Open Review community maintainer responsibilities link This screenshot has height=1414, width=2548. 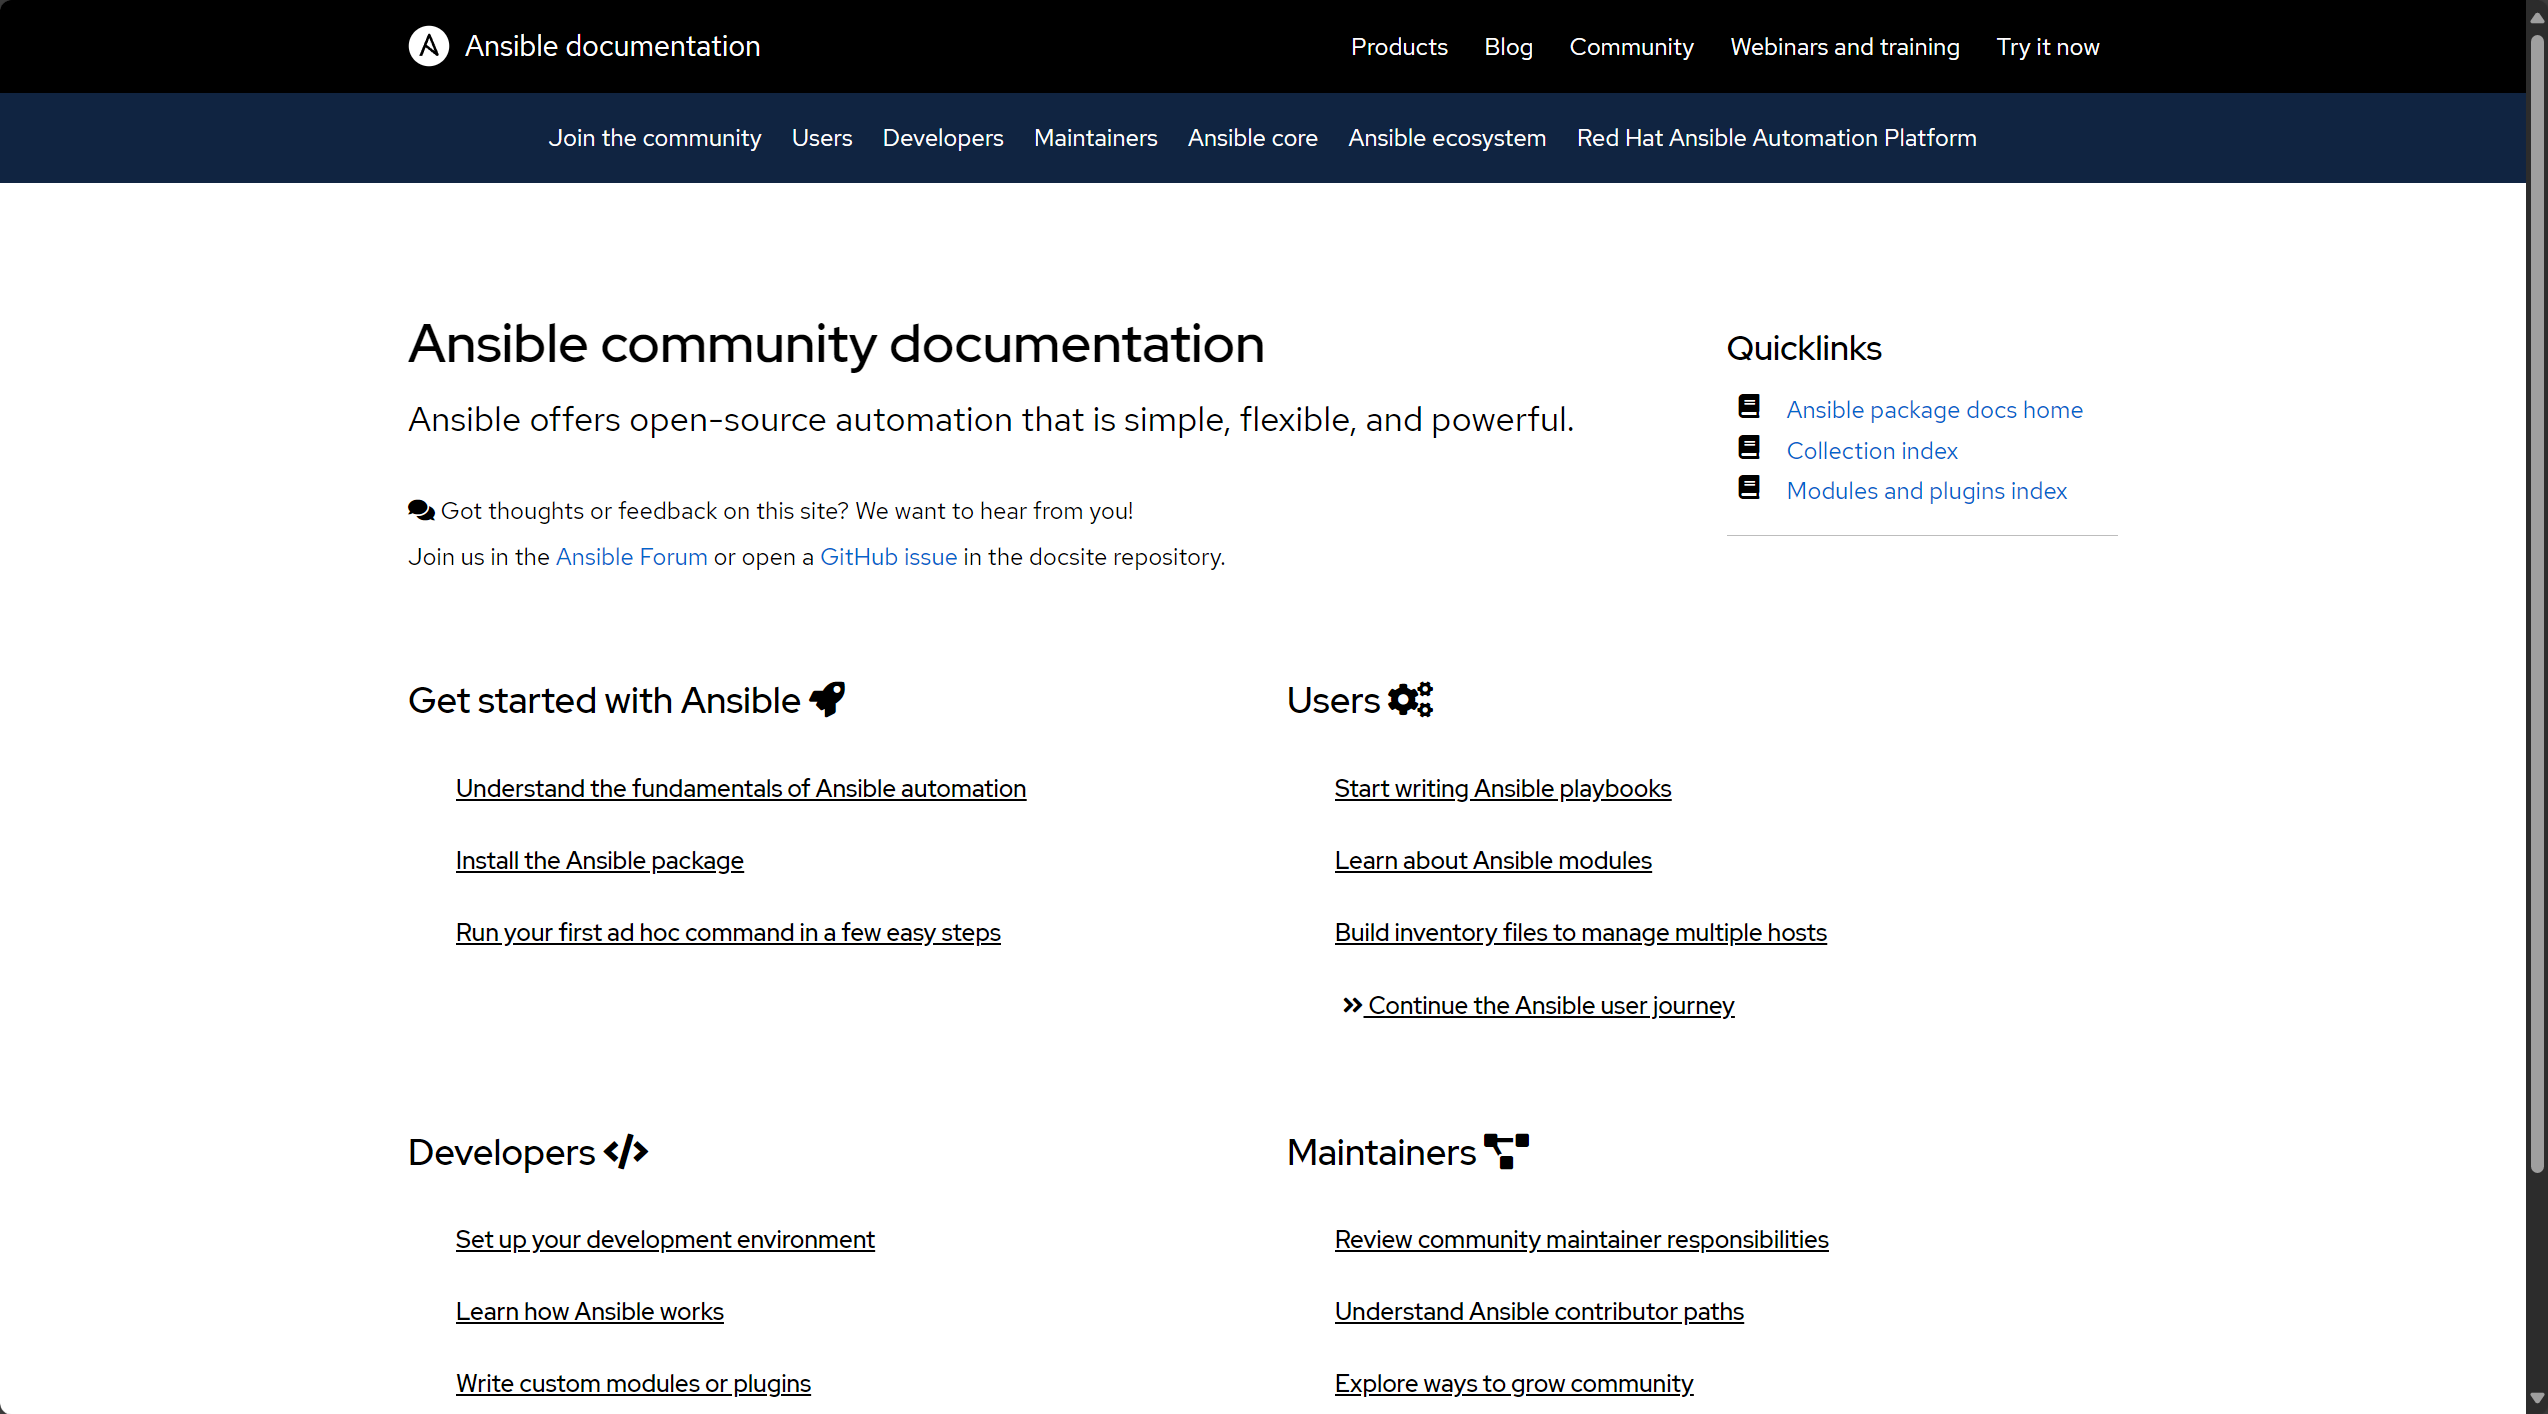tap(1582, 1240)
